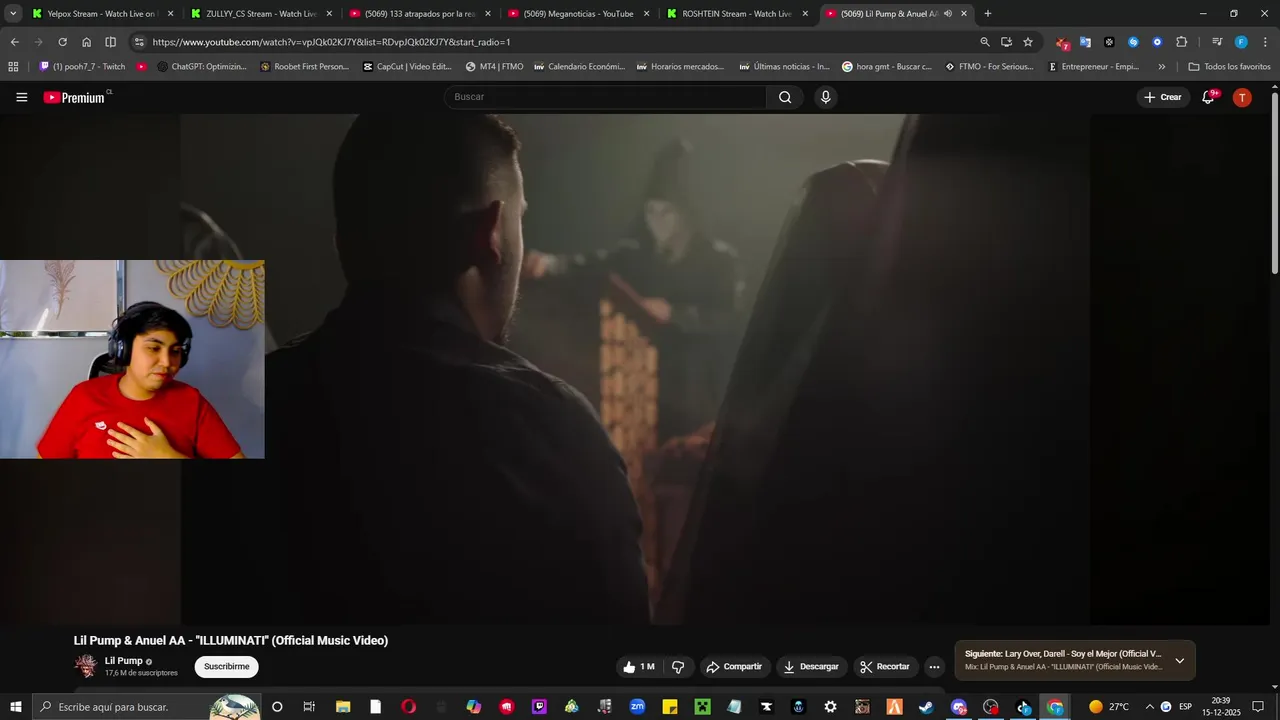Screen dimensions: 1280x720
Task: Install app icon in address bar
Action: pyautogui.click(x=1006, y=42)
